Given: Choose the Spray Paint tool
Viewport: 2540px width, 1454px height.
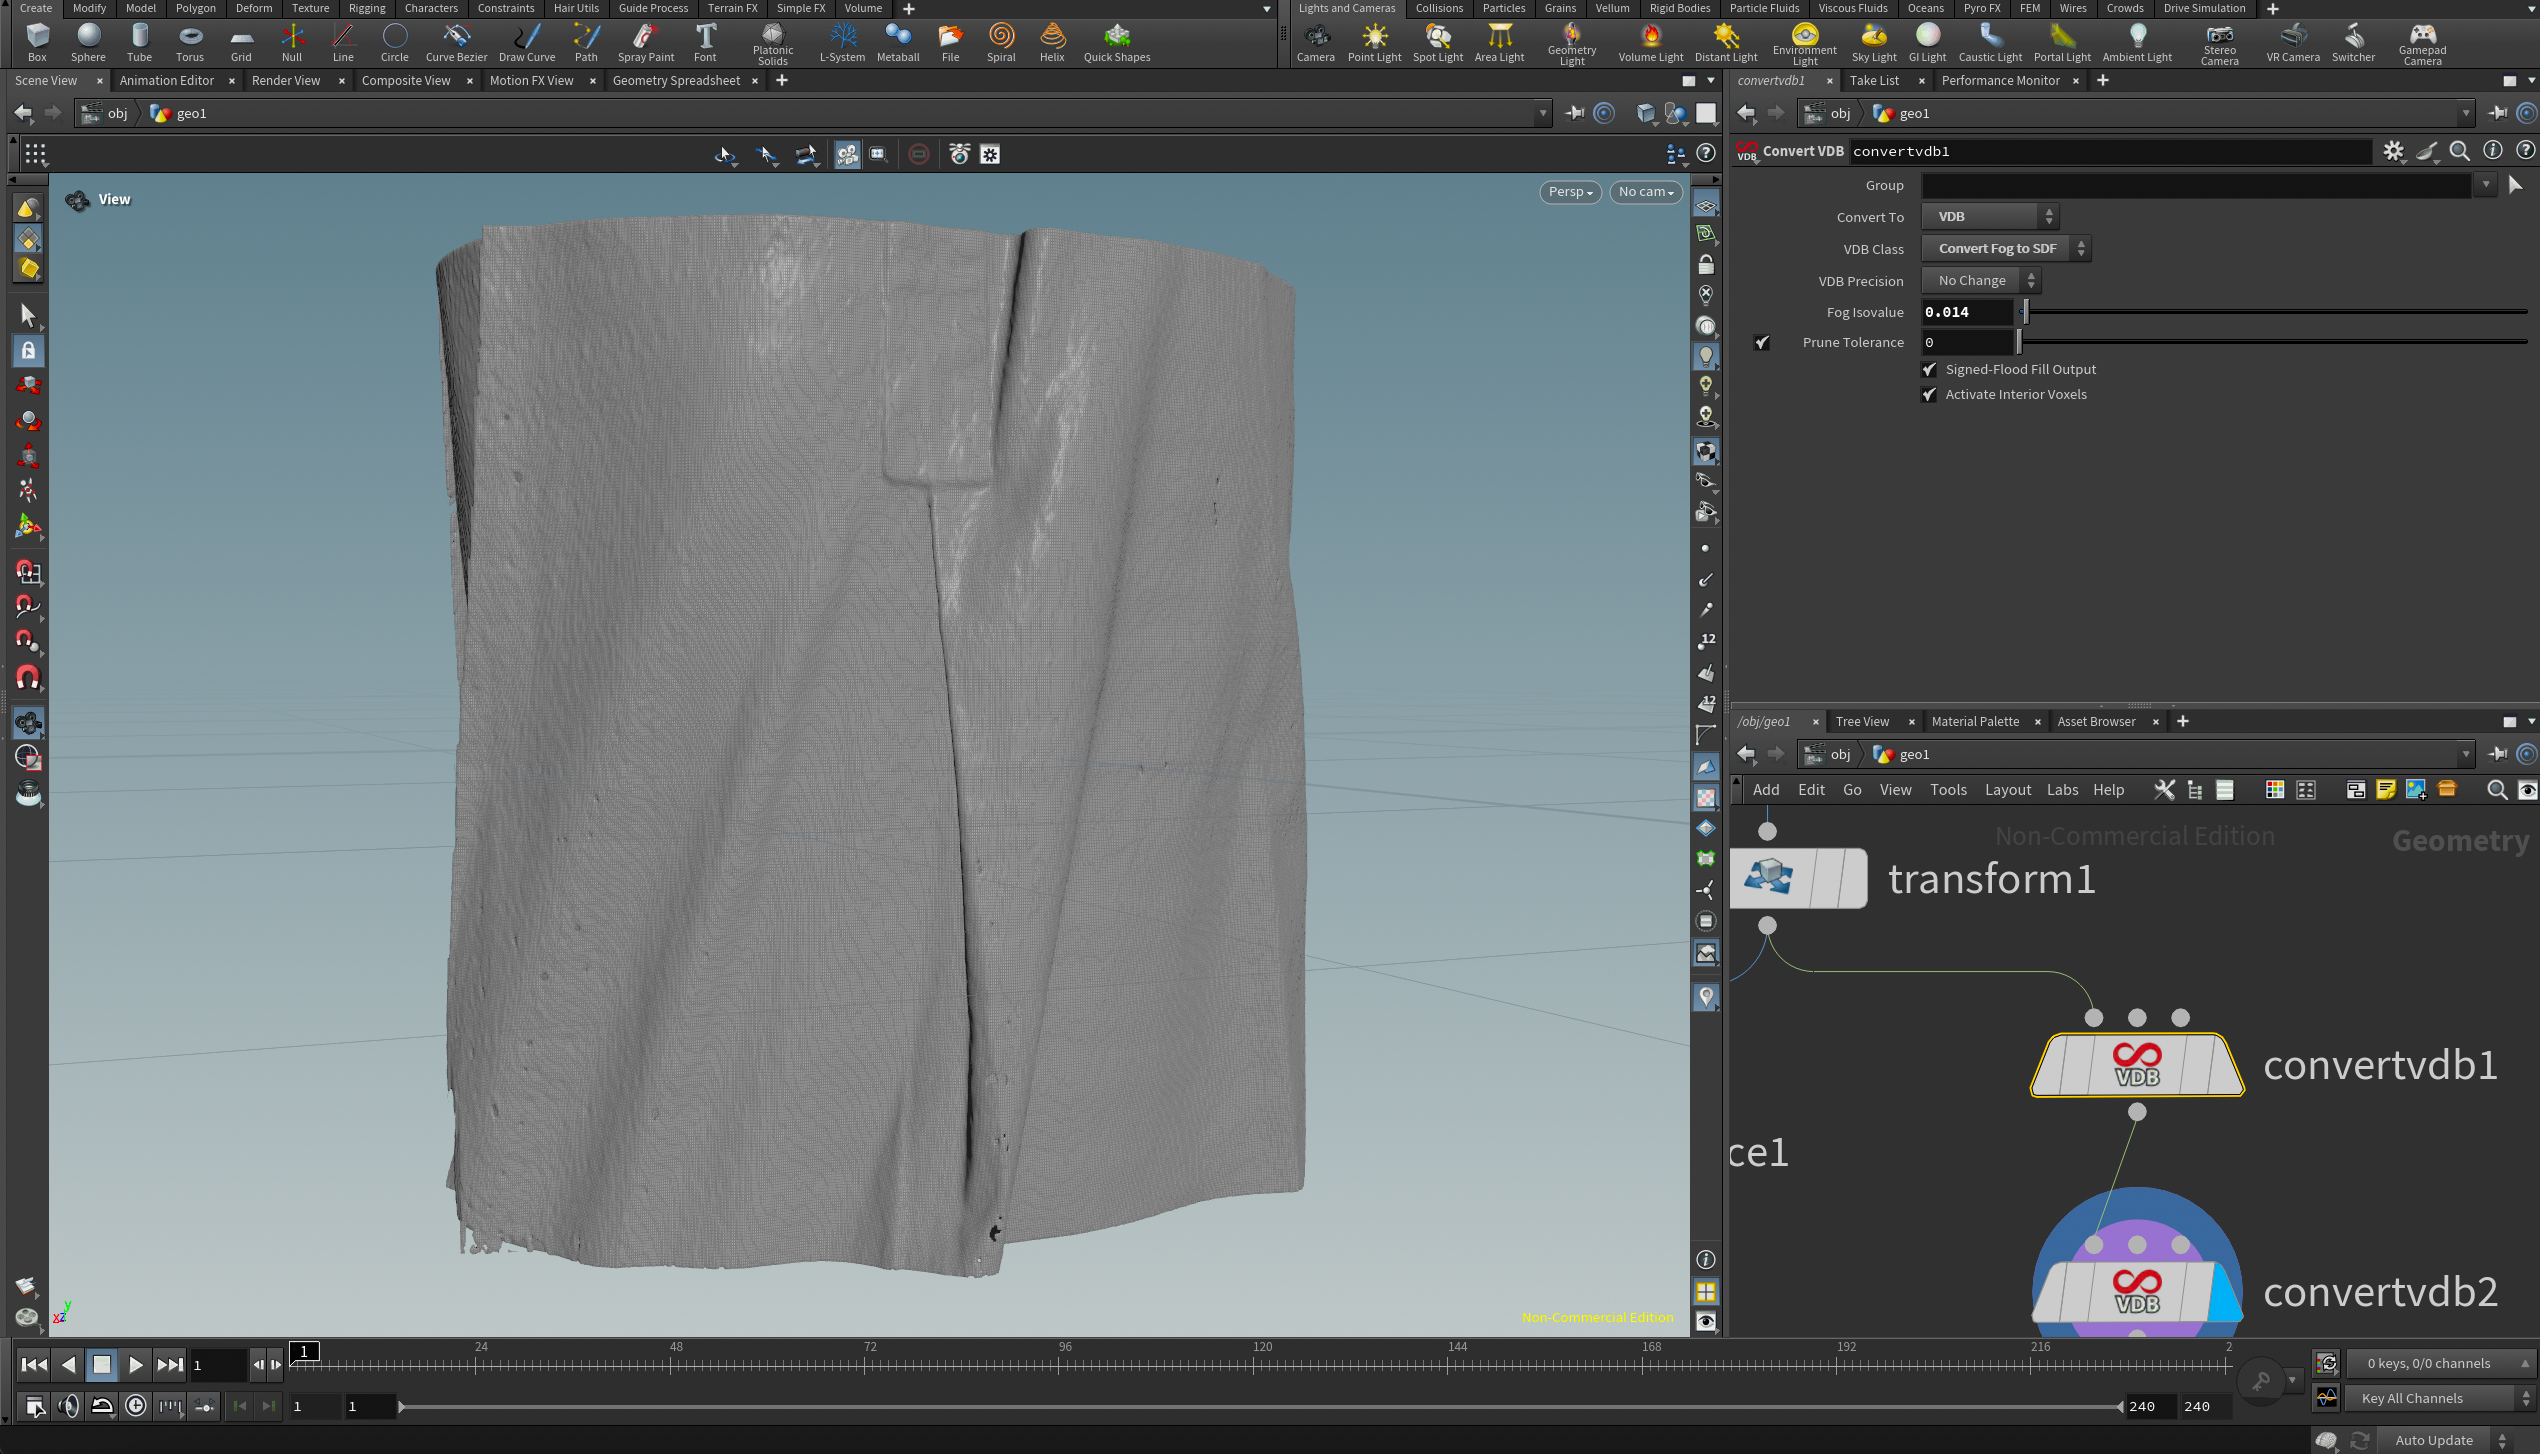Looking at the screenshot, I should (645, 42).
